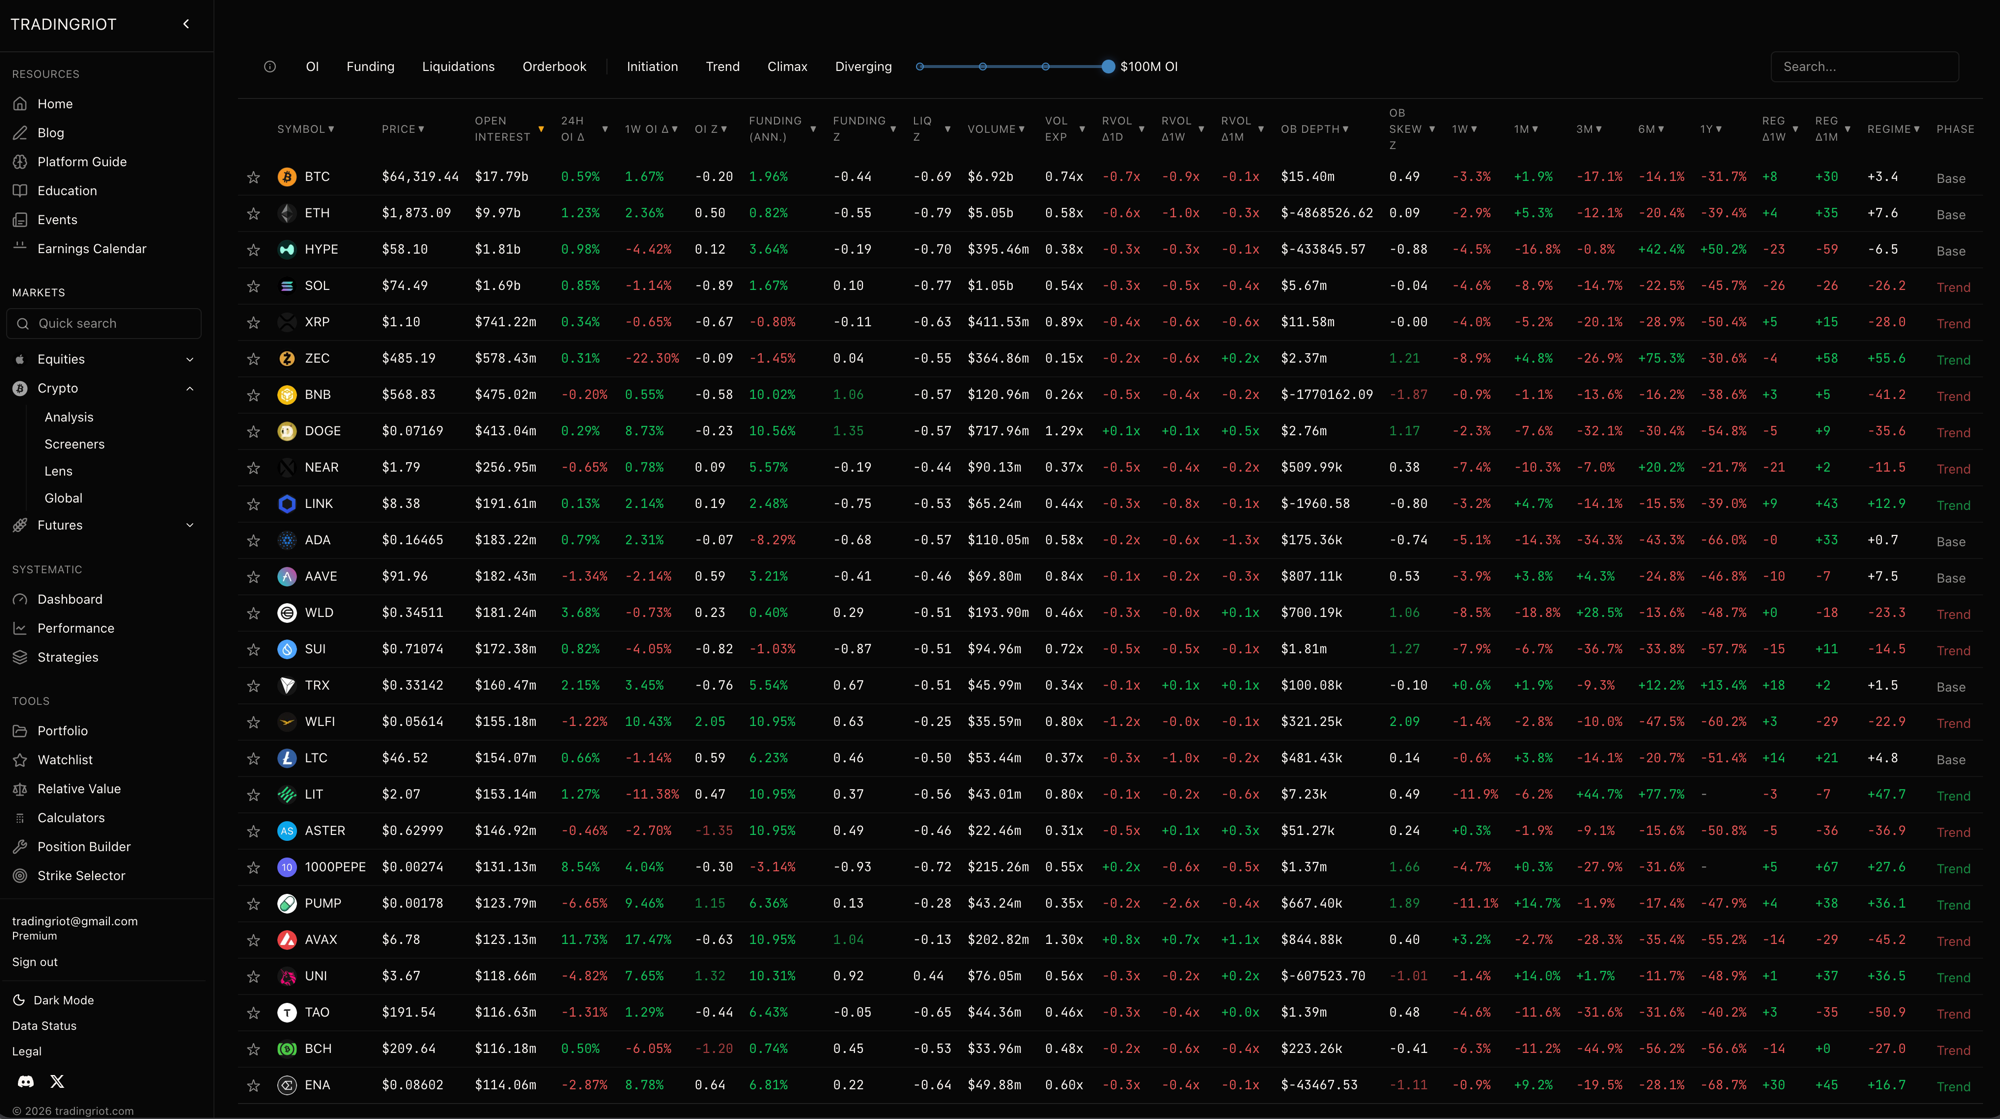Click the Earnings Calendar icon
This screenshot has width=2000, height=1119.
(x=20, y=248)
